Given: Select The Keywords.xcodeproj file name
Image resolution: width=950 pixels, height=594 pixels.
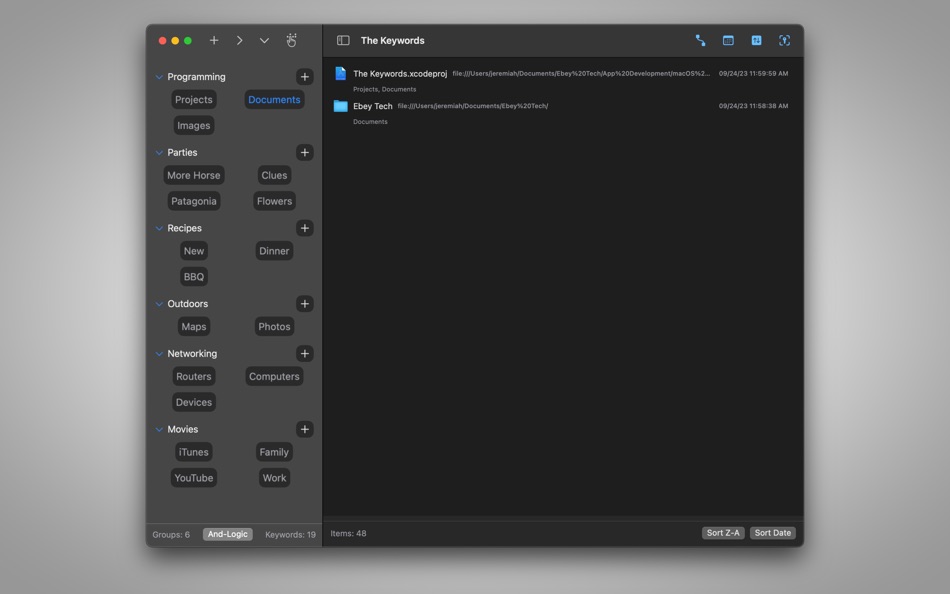Looking at the screenshot, I should pyautogui.click(x=400, y=74).
